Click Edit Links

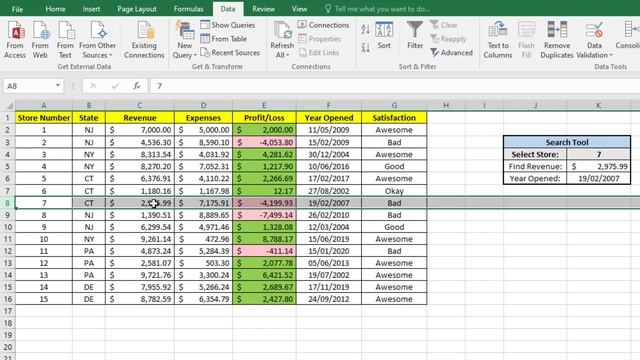[x=319, y=53]
